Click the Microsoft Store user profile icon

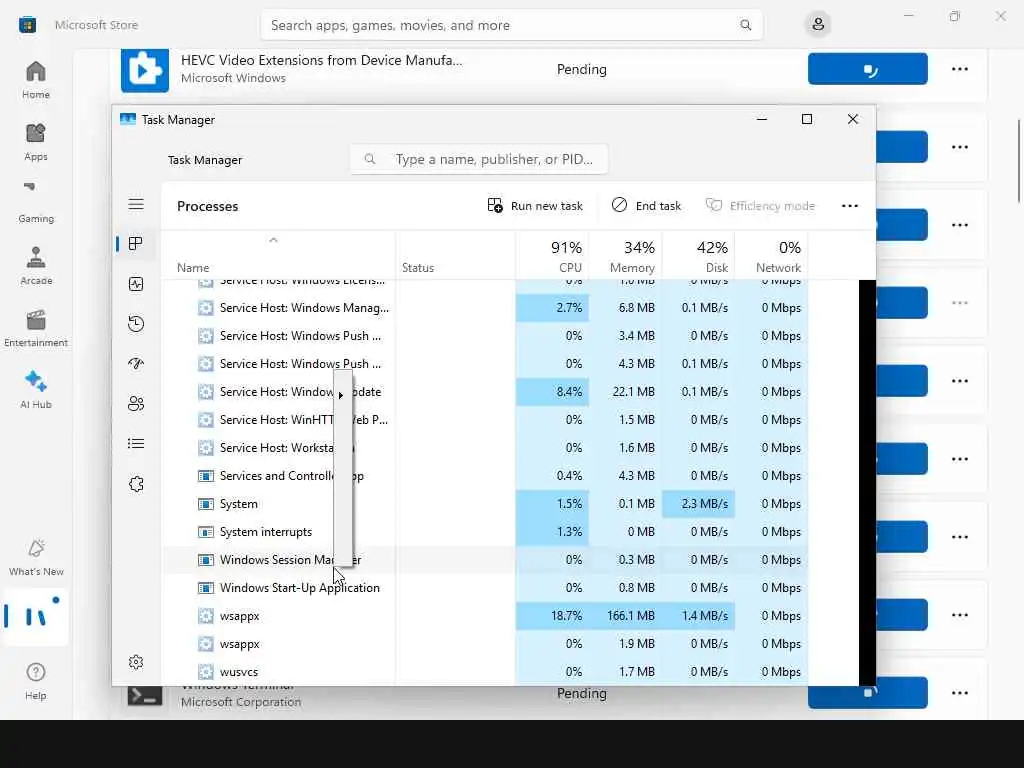818,25
